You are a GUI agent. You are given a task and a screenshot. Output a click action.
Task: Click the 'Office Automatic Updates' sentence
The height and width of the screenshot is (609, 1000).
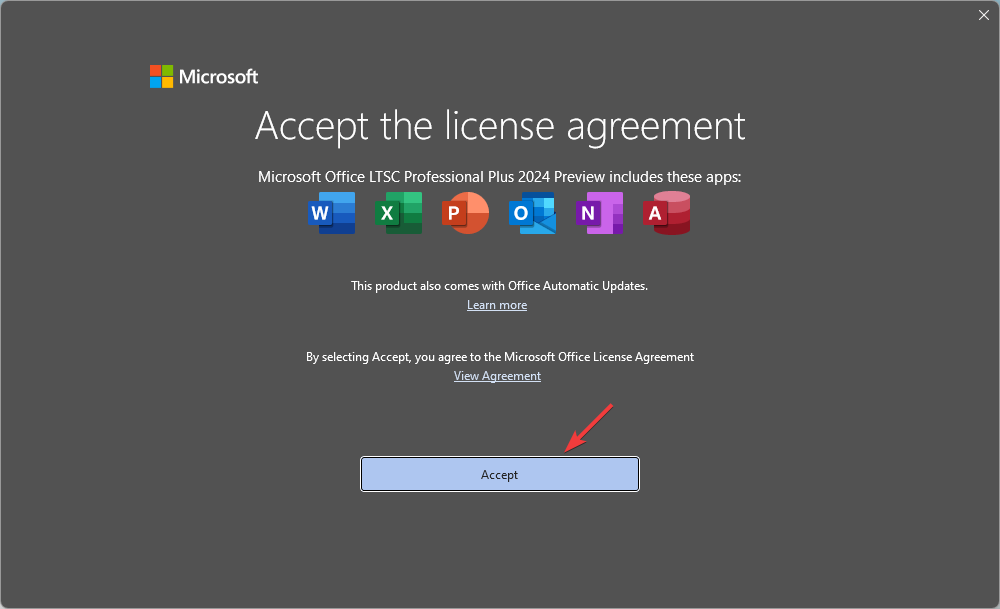499,286
